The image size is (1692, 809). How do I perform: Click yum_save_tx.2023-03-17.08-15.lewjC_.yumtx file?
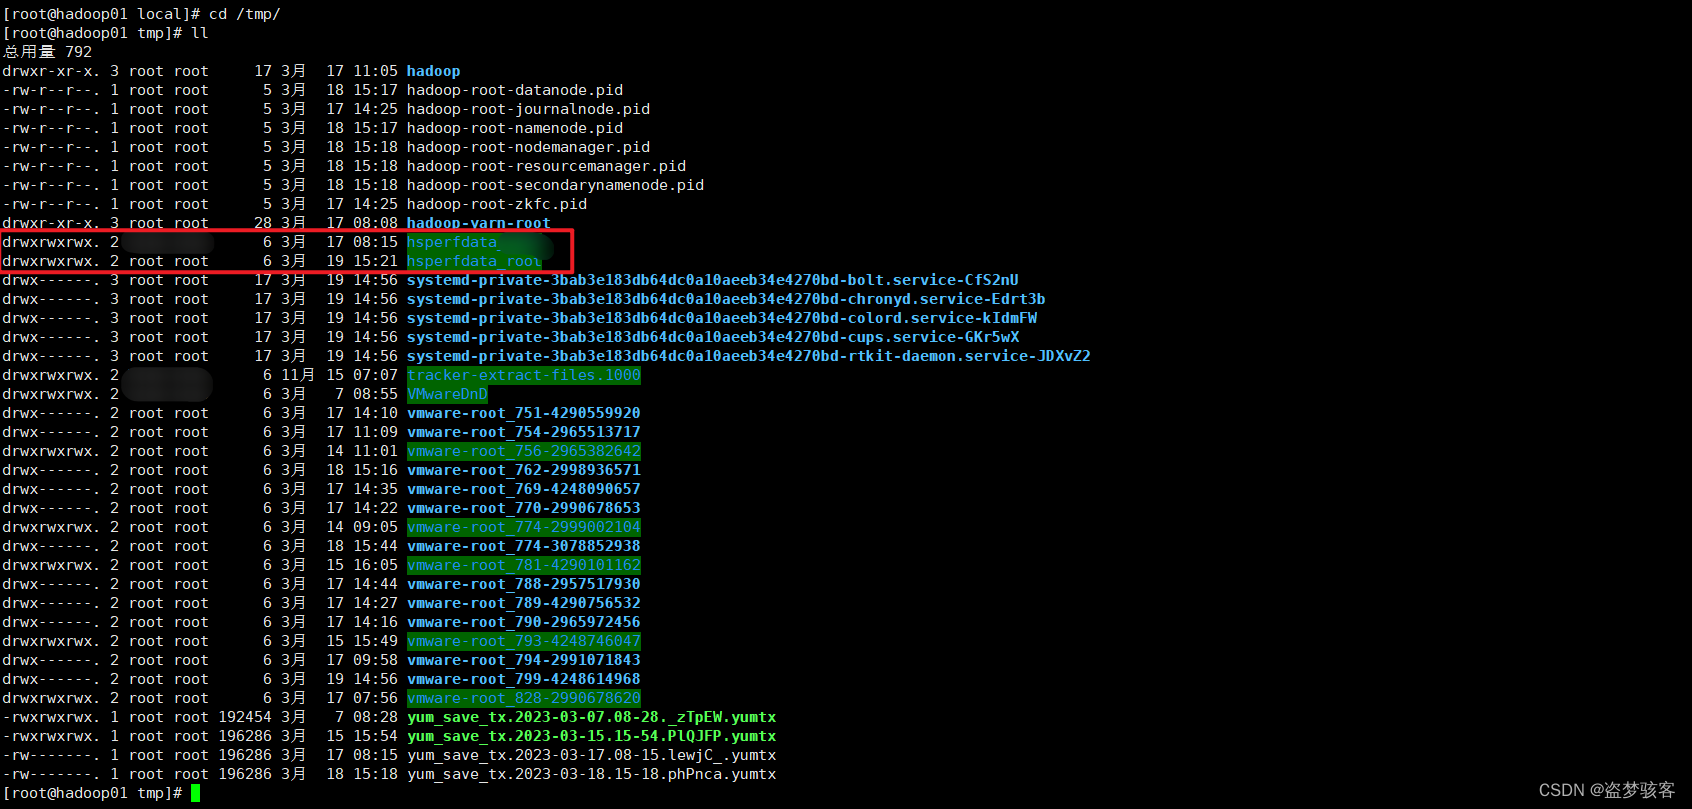[x=591, y=755]
